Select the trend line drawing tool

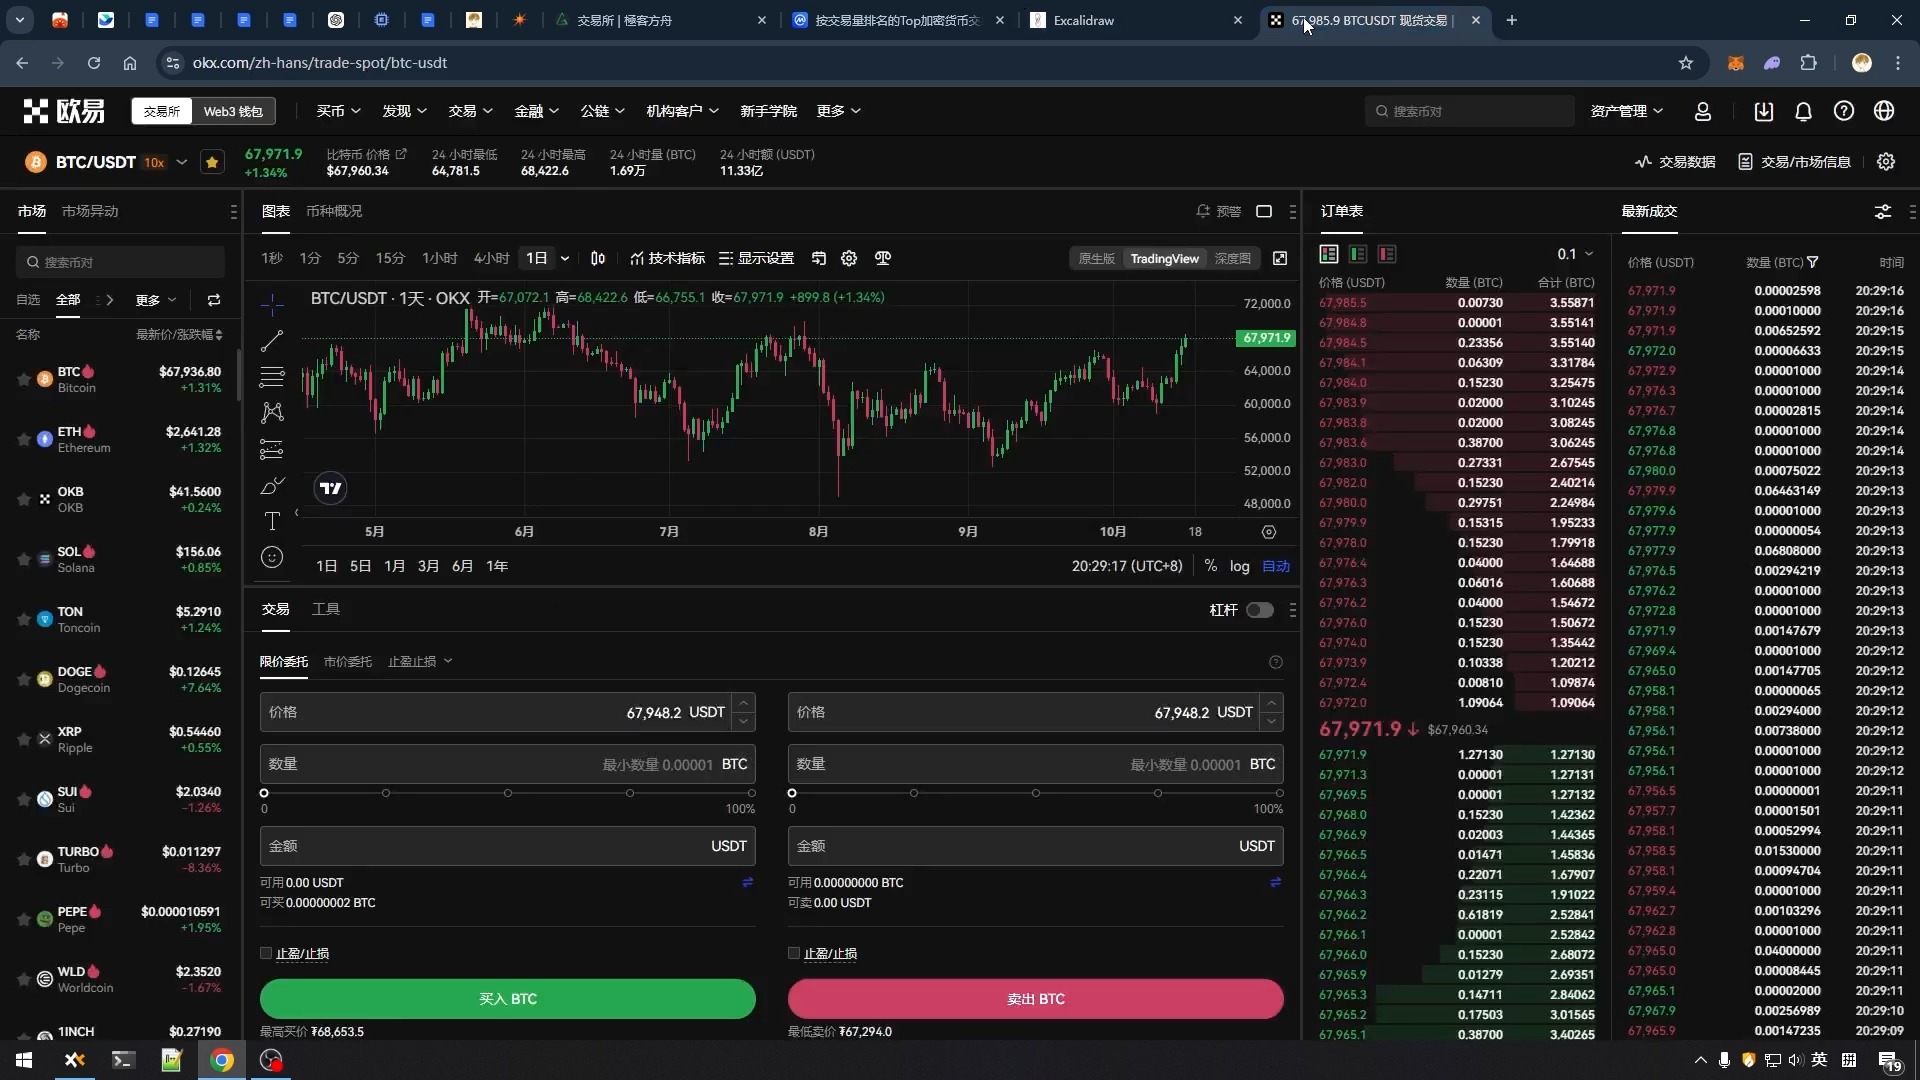(272, 341)
